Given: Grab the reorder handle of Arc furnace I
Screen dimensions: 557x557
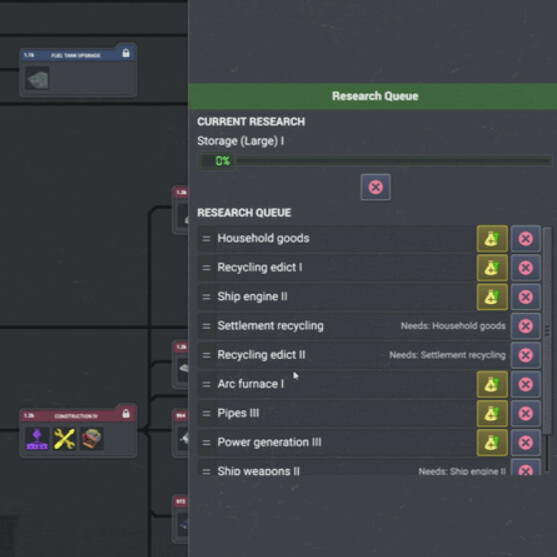Looking at the screenshot, I should tap(206, 384).
